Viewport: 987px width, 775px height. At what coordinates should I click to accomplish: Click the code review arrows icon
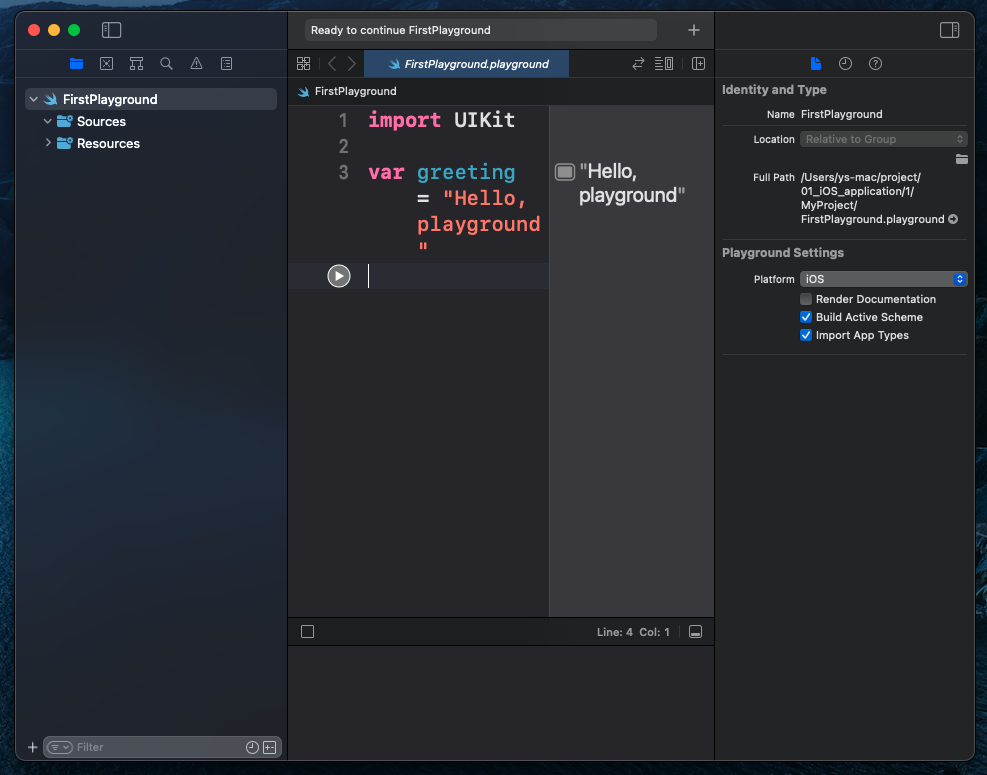[x=638, y=64]
